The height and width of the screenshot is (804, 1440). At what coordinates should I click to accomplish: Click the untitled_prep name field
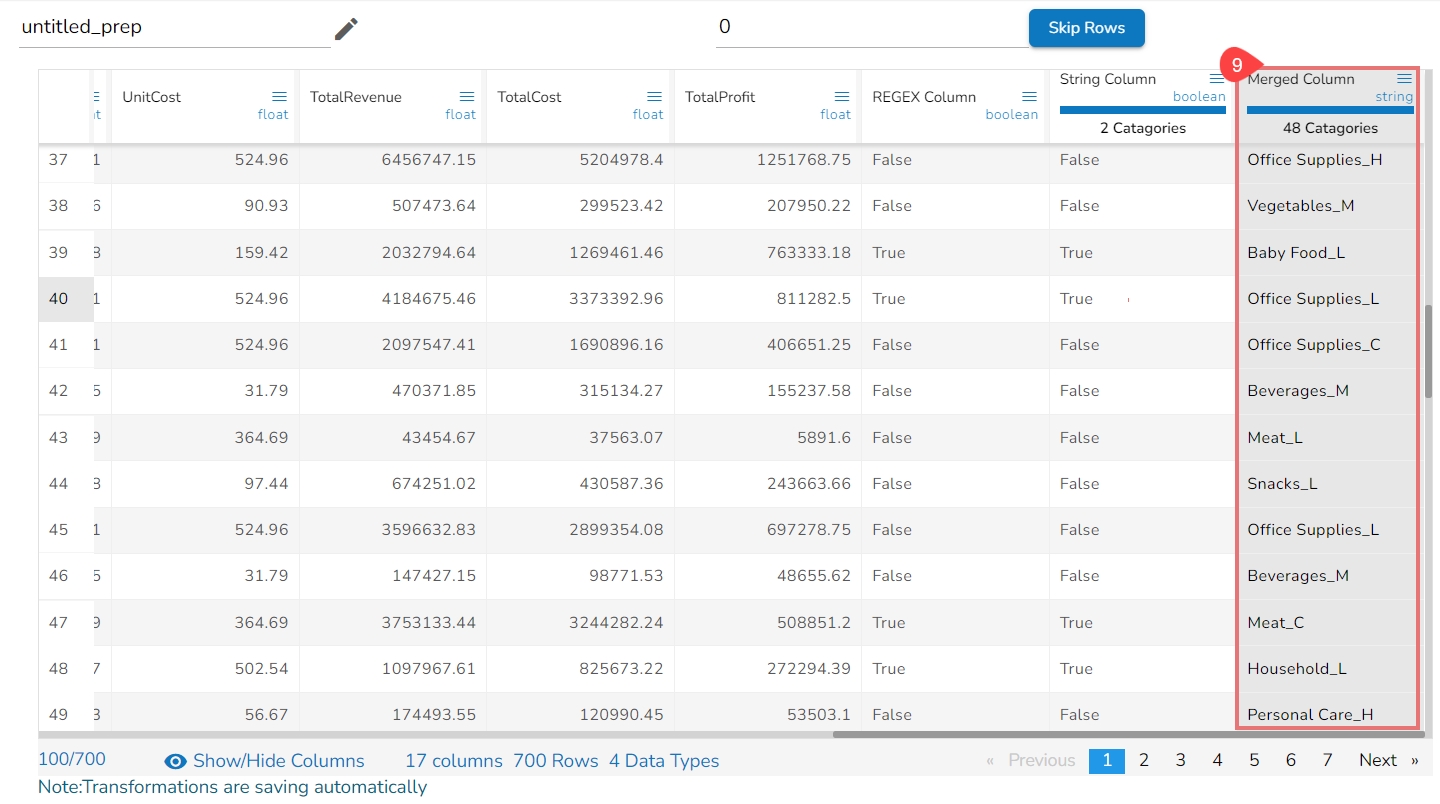click(x=174, y=28)
